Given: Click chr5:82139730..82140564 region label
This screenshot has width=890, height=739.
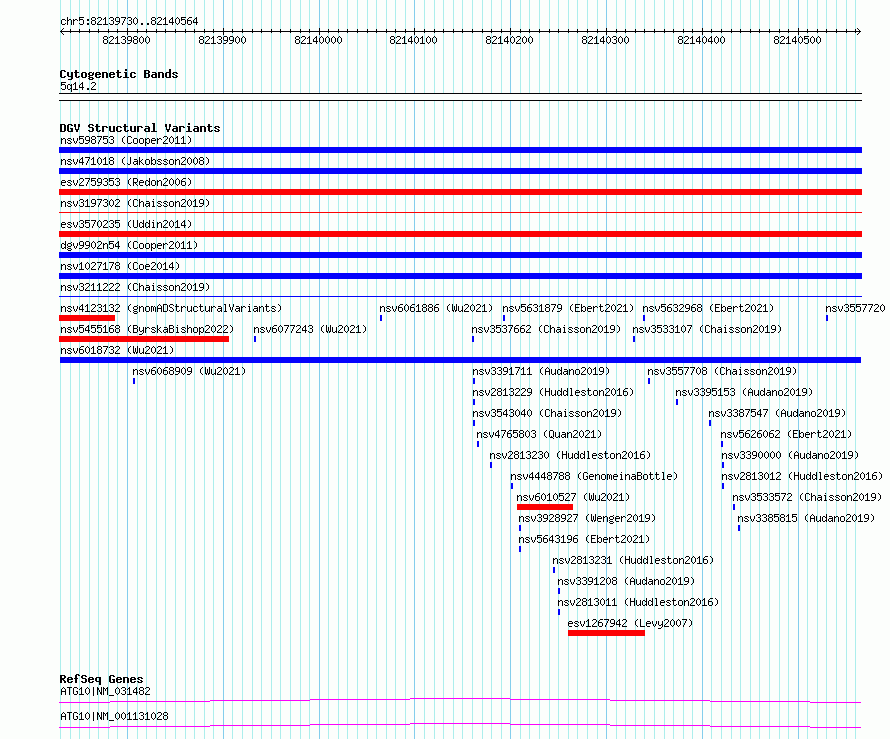Looking at the screenshot, I should (129, 21).
